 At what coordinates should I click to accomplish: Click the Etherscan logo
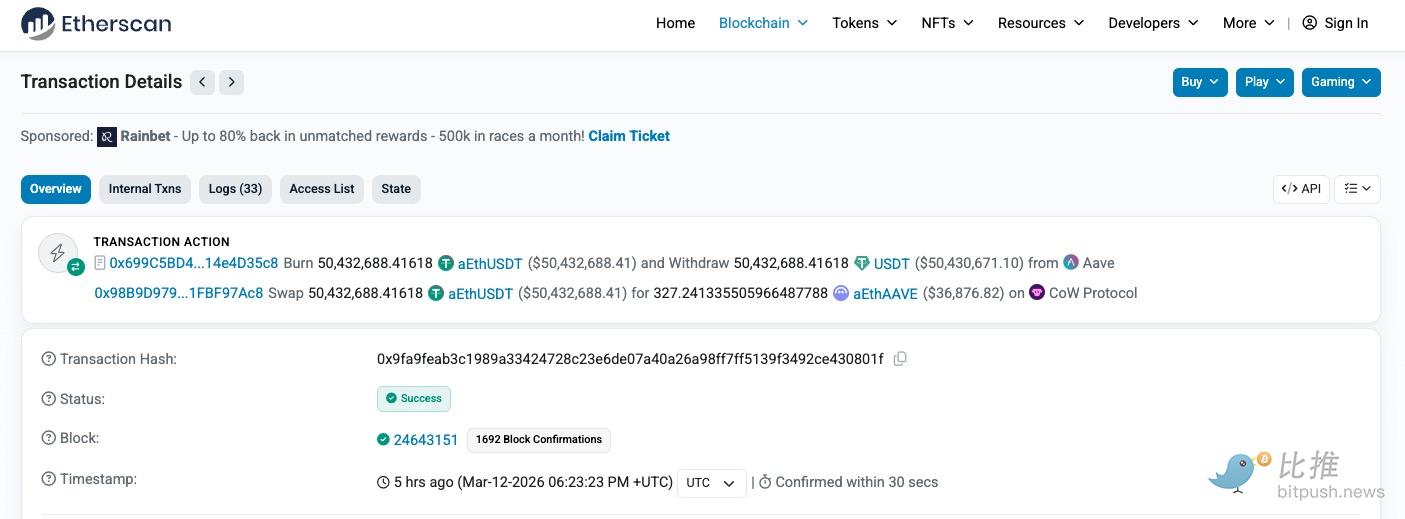96,23
